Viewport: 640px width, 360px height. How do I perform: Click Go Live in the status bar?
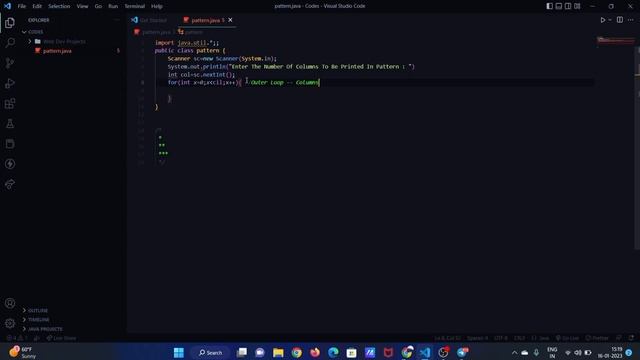click(567, 338)
